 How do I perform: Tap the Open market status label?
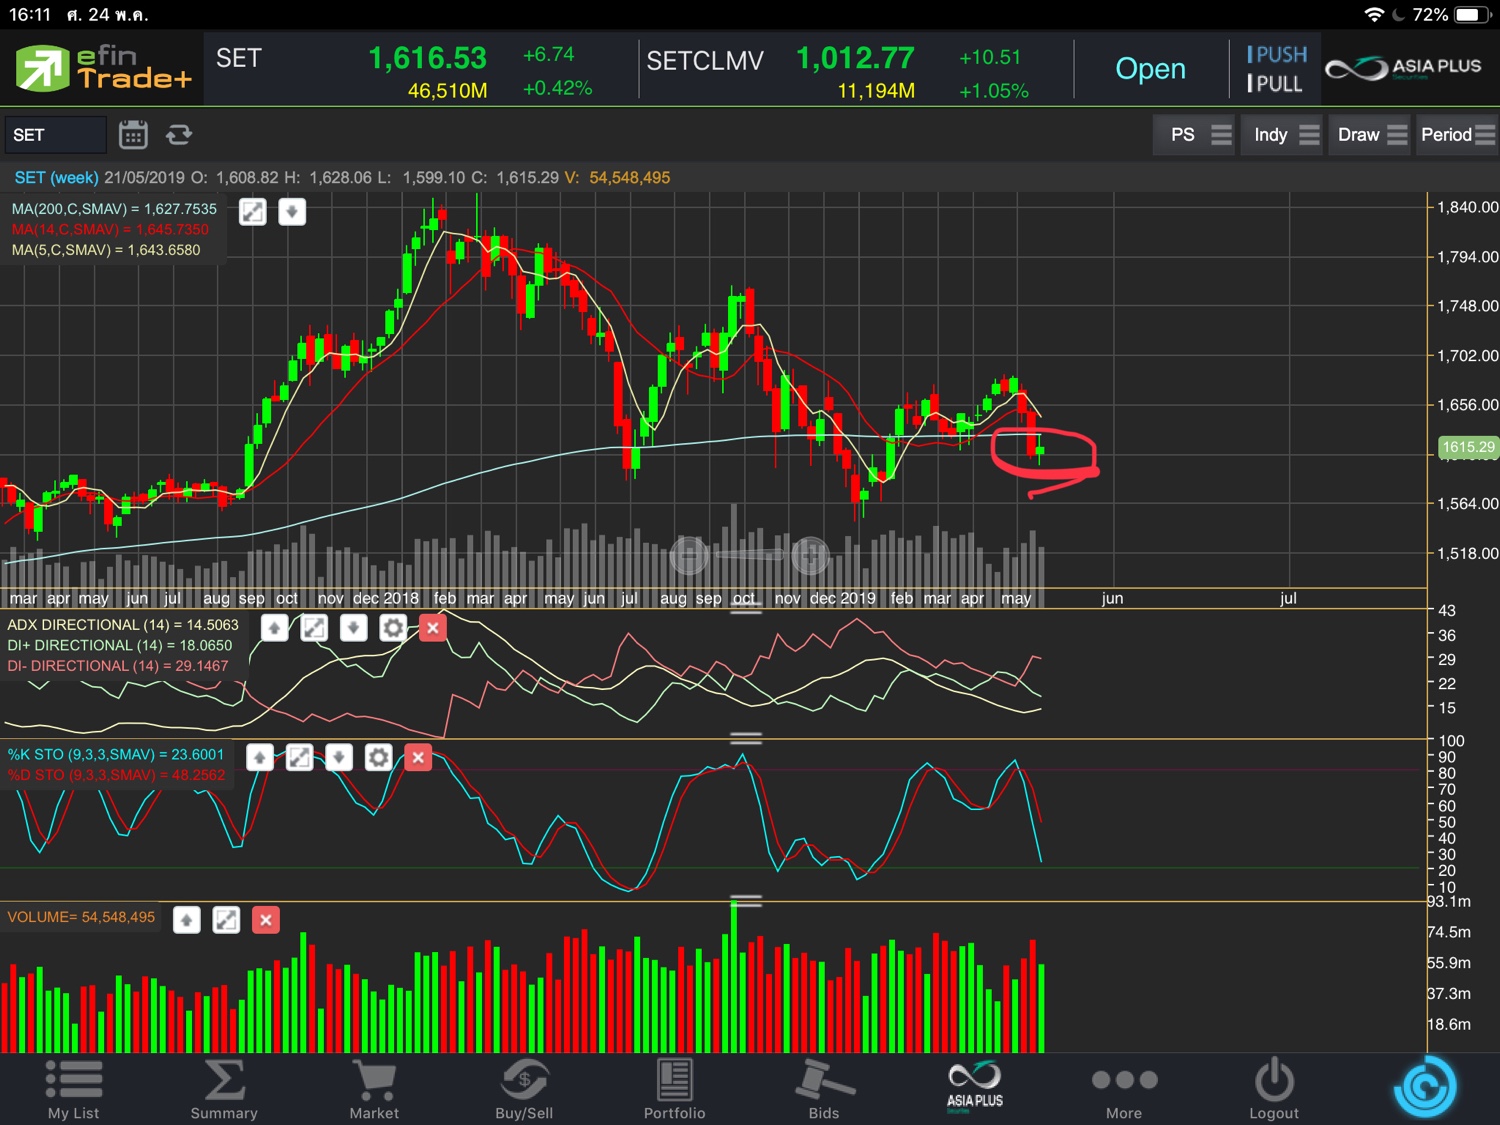pos(1150,69)
